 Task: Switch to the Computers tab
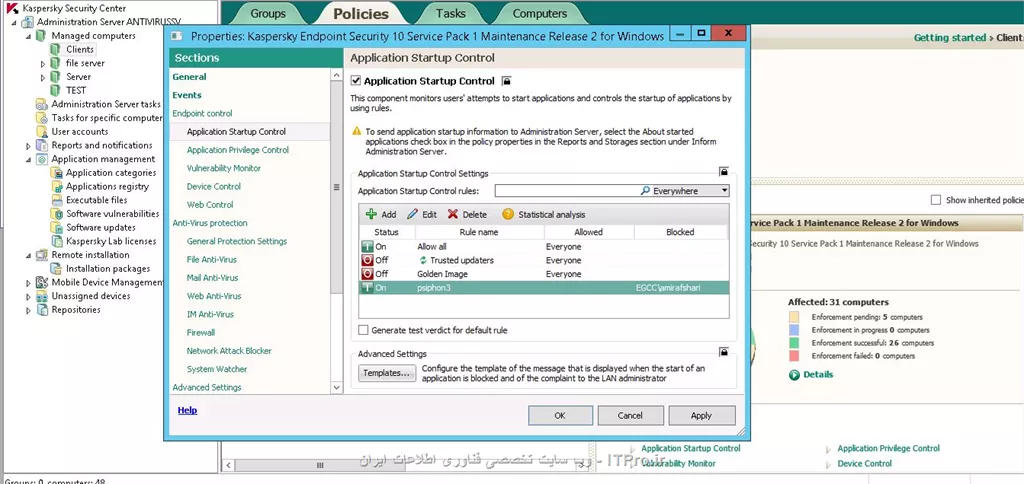point(539,13)
